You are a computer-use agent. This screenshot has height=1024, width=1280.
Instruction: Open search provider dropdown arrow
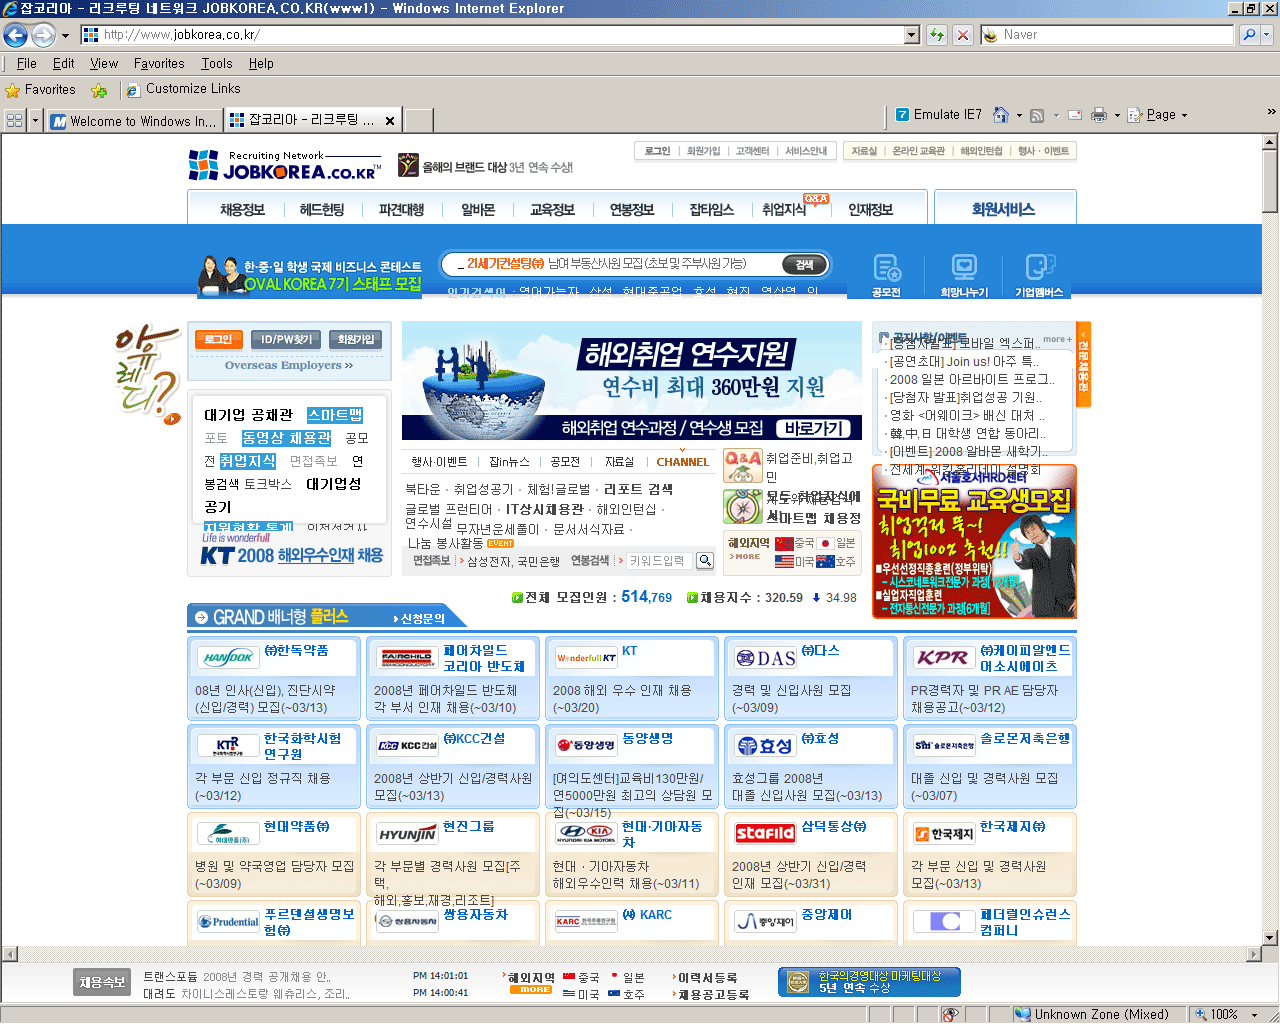(1267, 35)
